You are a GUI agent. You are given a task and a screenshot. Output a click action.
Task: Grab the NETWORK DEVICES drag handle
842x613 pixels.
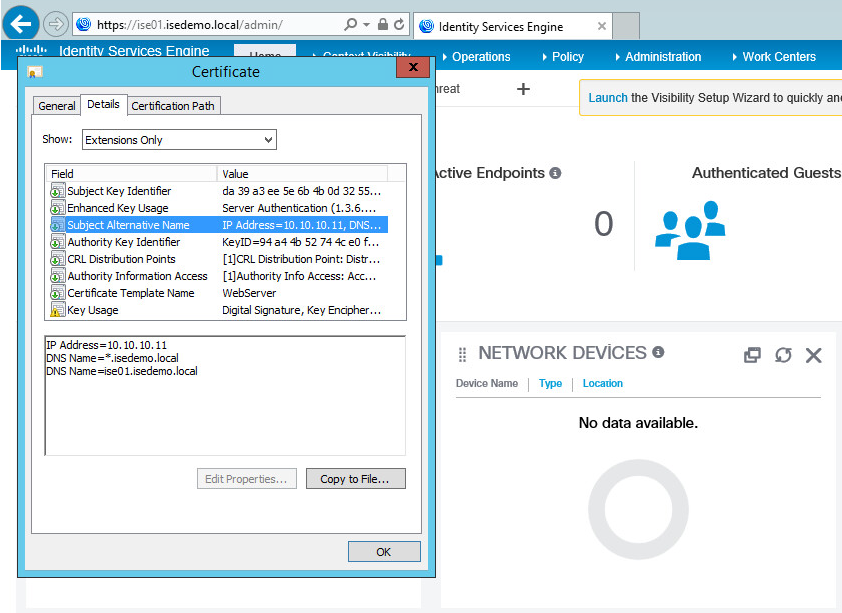(x=462, y=354)
